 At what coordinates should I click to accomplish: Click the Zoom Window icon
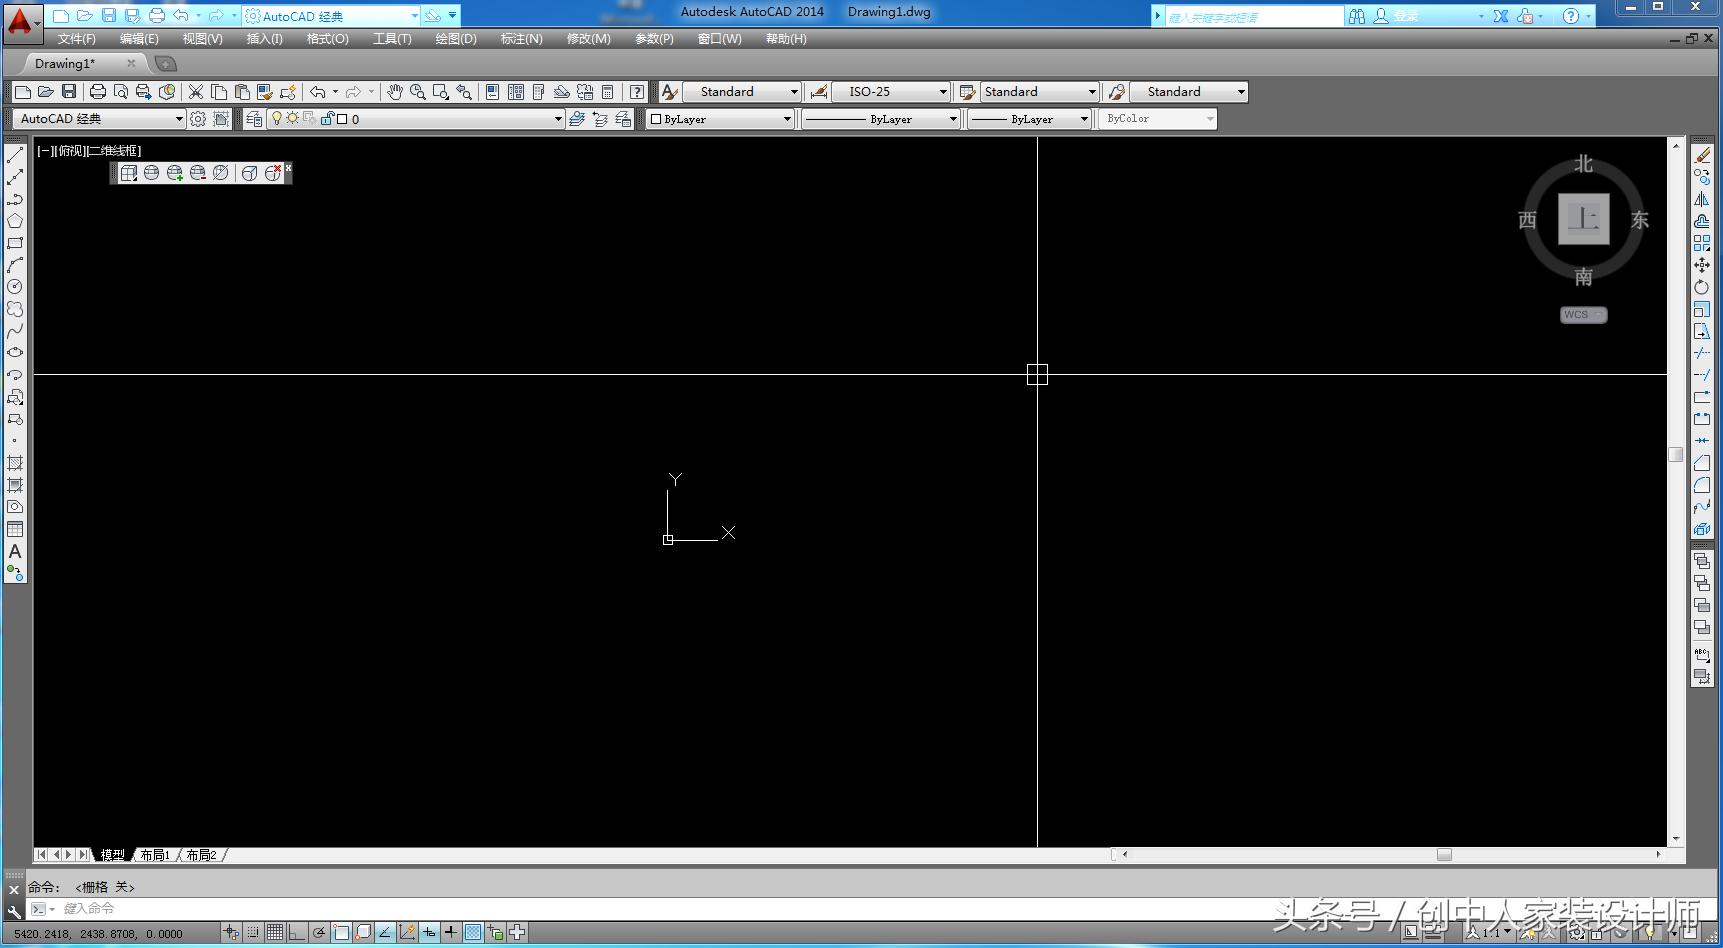click(x=441, y=92)
